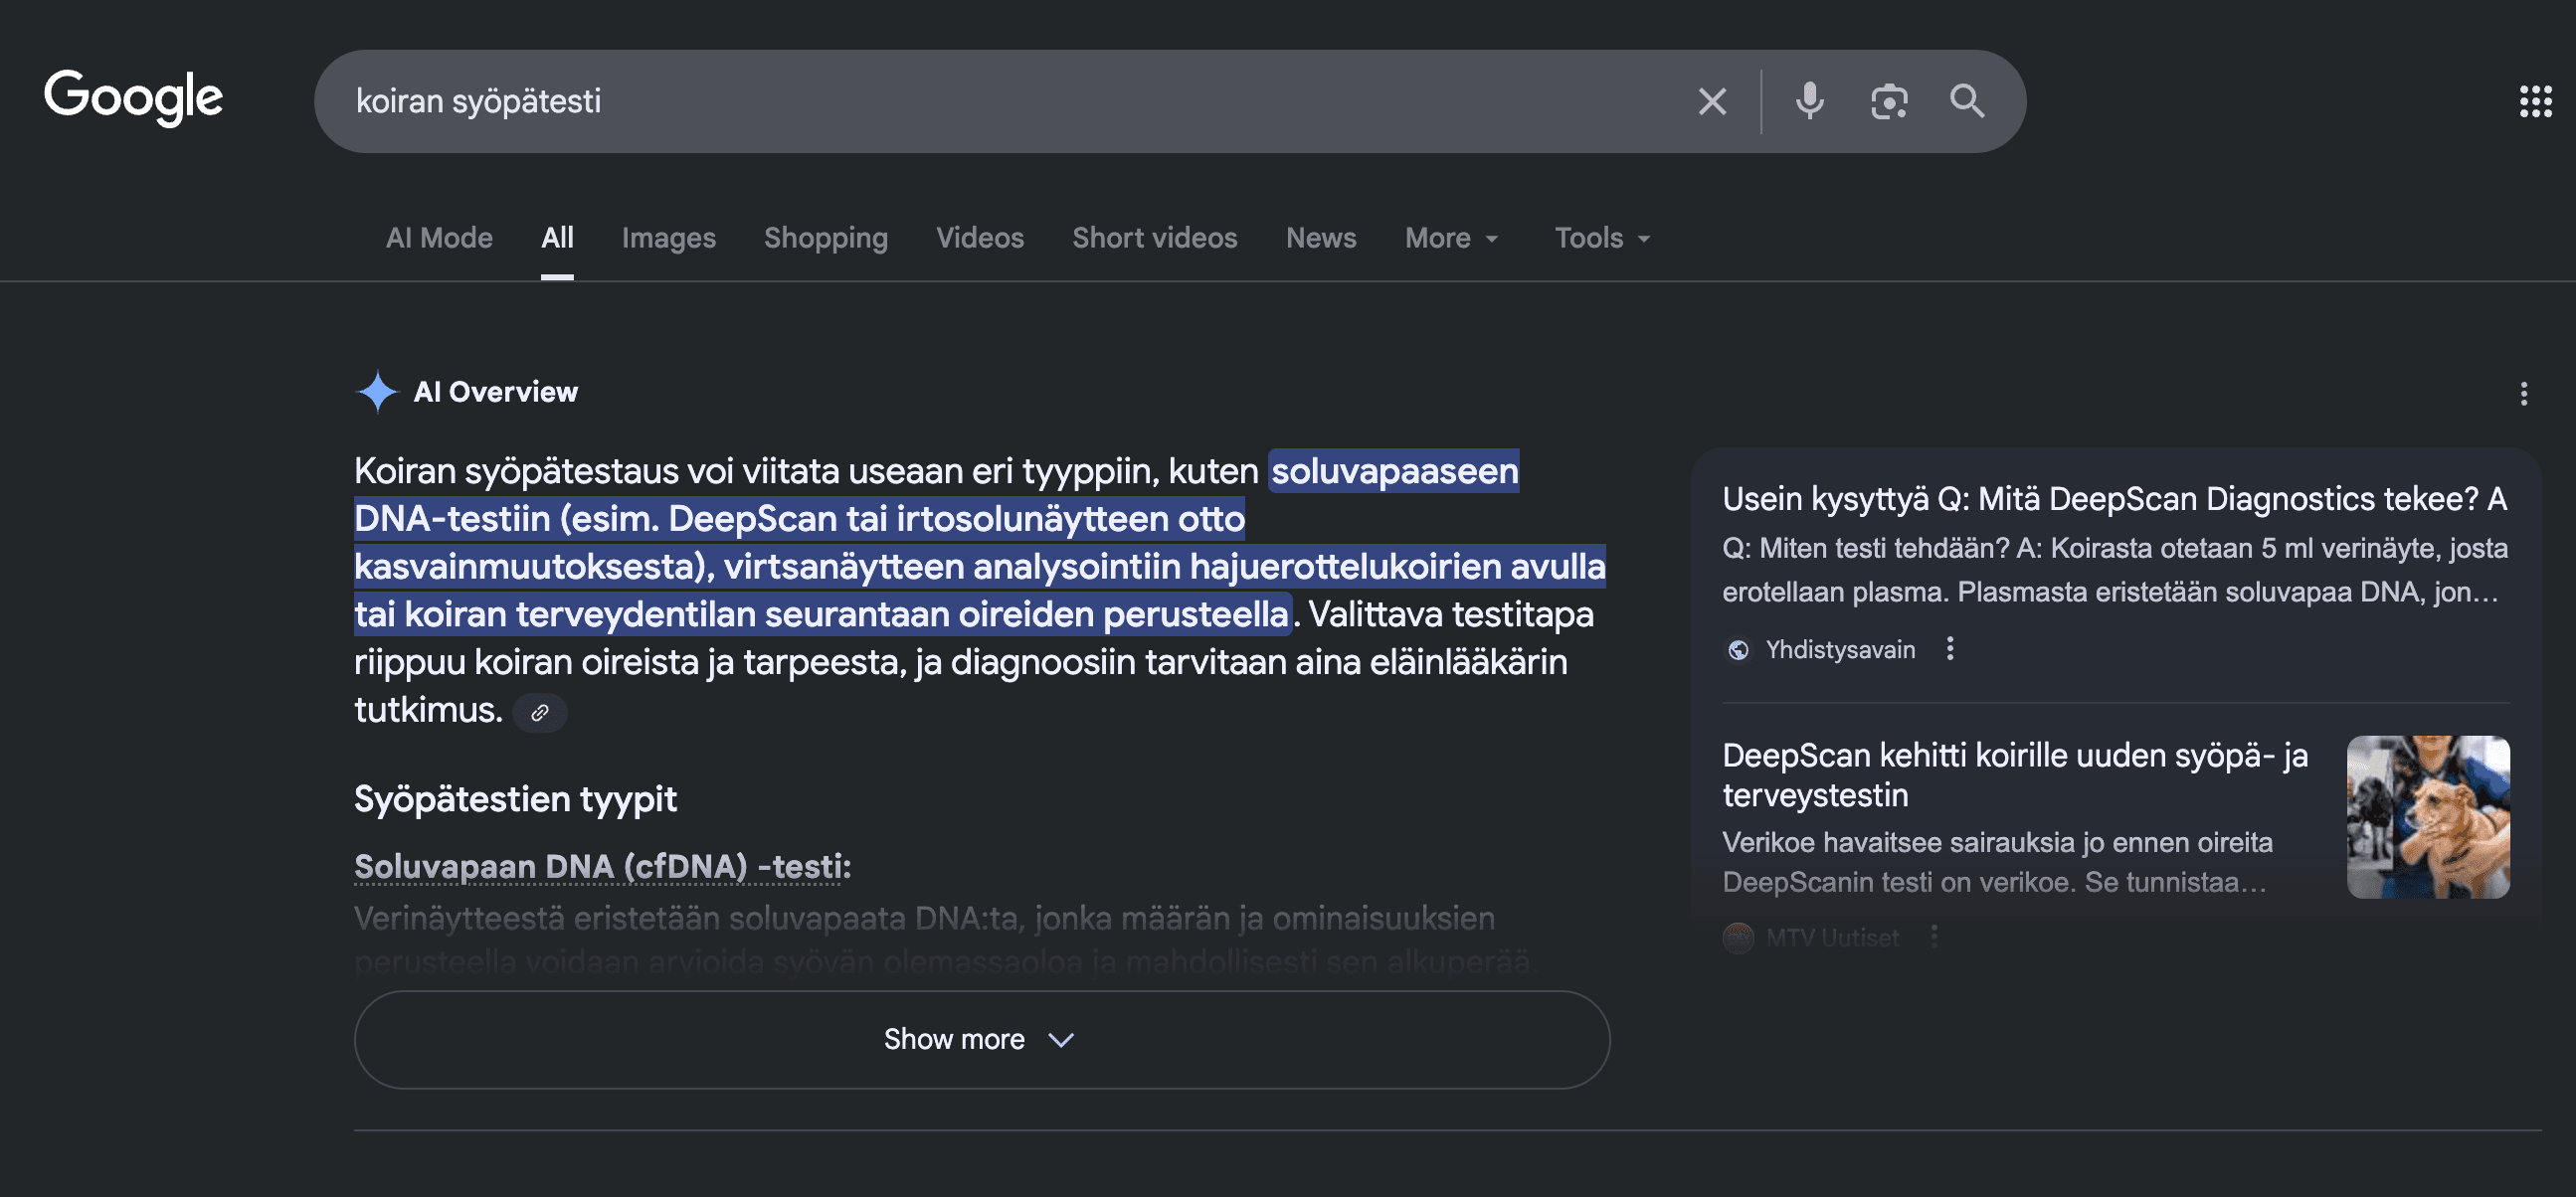Screen dimensions: 2576x1197
Task: Click the search magnifier icon
Action: point(1966,100)
